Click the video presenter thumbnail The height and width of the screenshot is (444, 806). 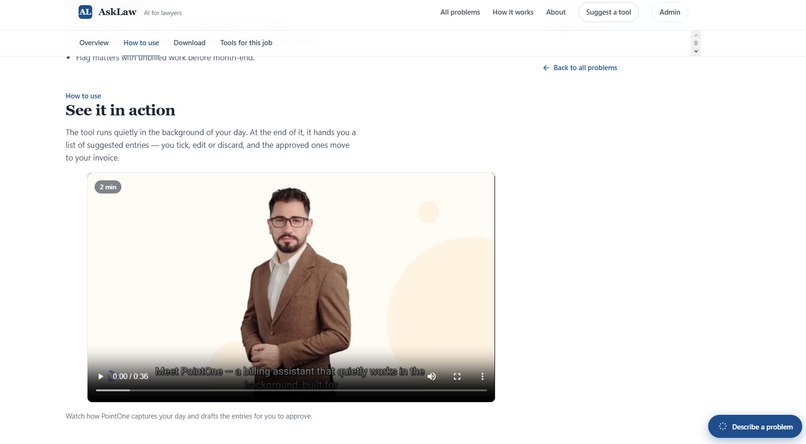click(x=291, y=287)
